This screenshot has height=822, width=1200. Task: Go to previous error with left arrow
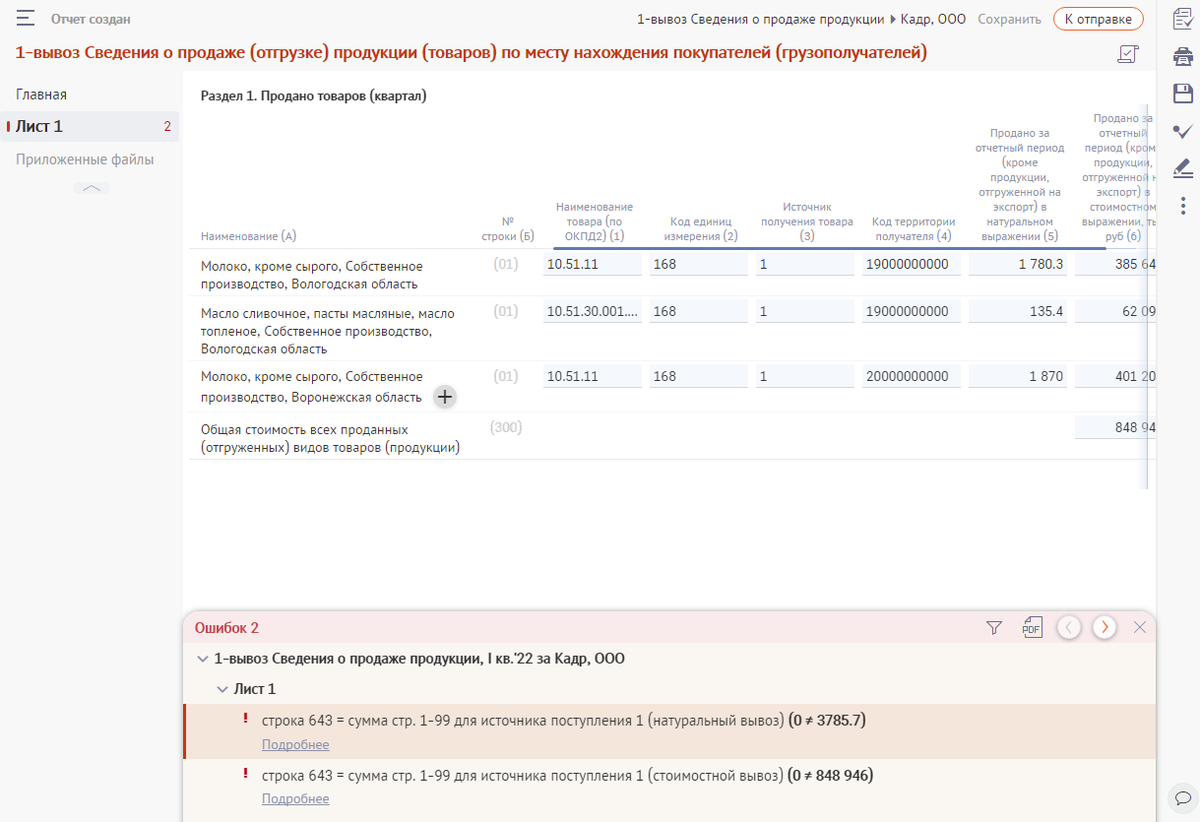[x=1069, y=628]
